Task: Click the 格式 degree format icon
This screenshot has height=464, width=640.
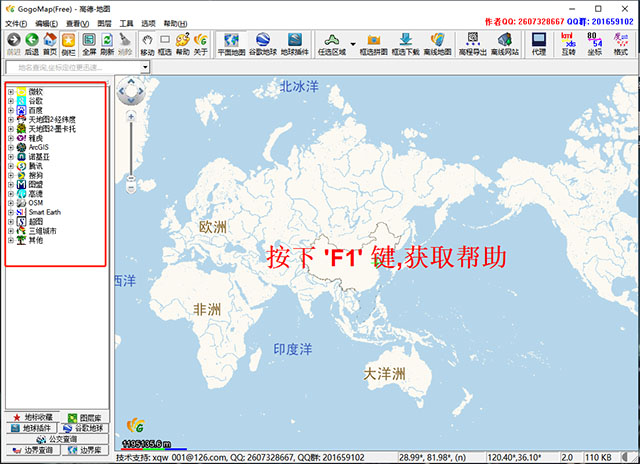Action: 620,40
